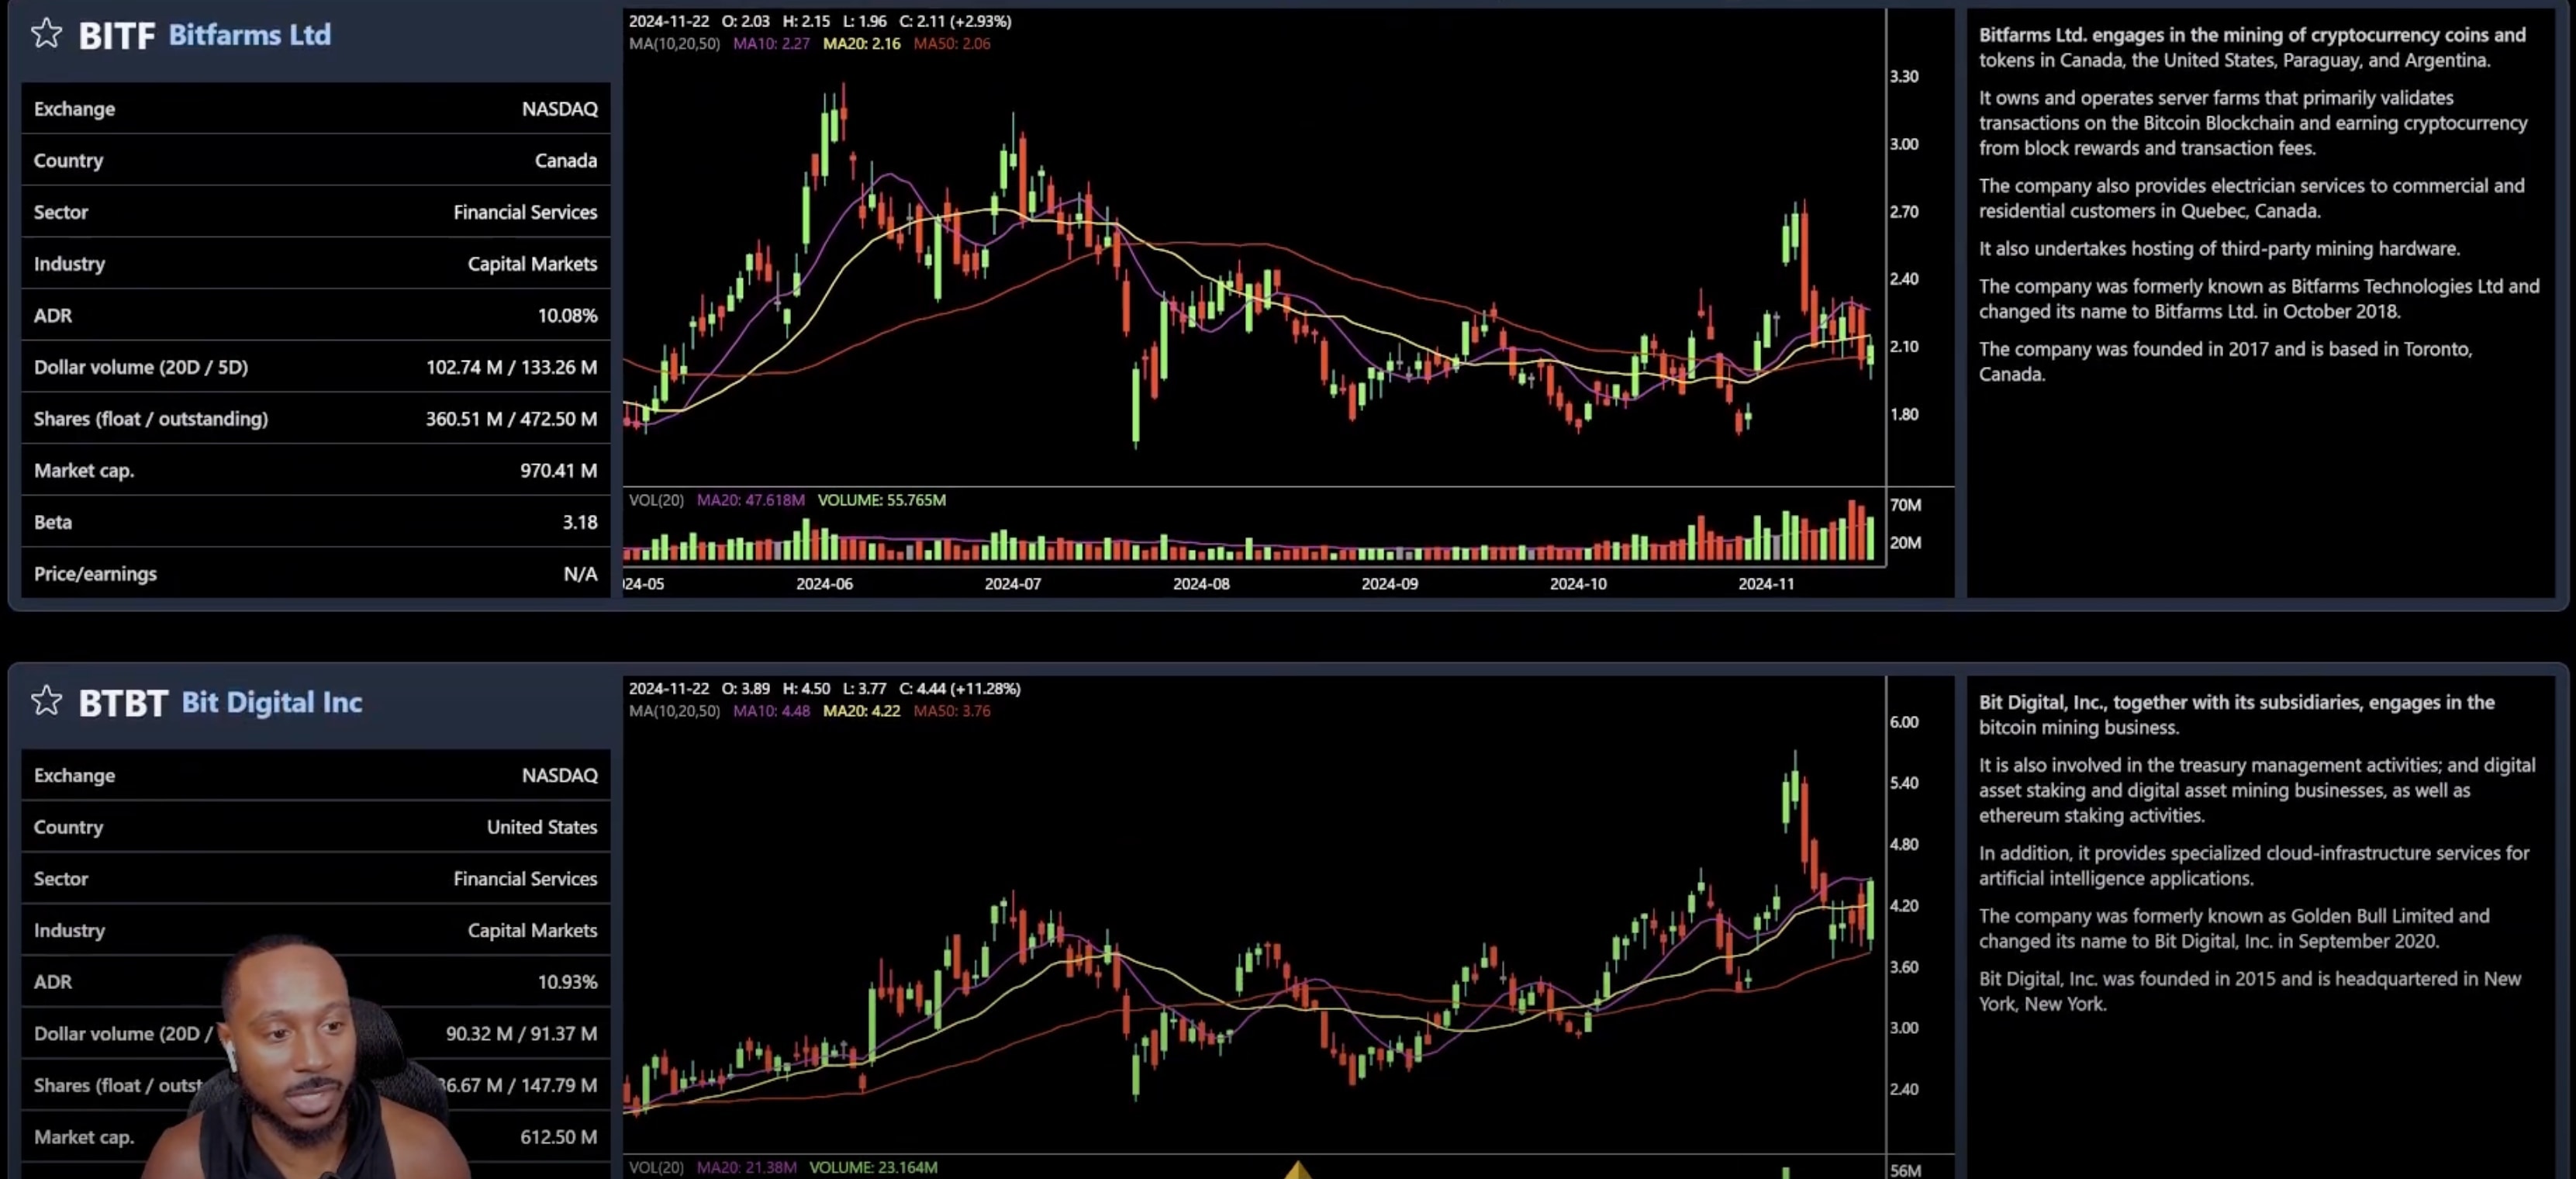Select BITF chart OHLC header for 2024-11-22
The height and width of the screenshot is (1179, 2576).
point(820,21)
